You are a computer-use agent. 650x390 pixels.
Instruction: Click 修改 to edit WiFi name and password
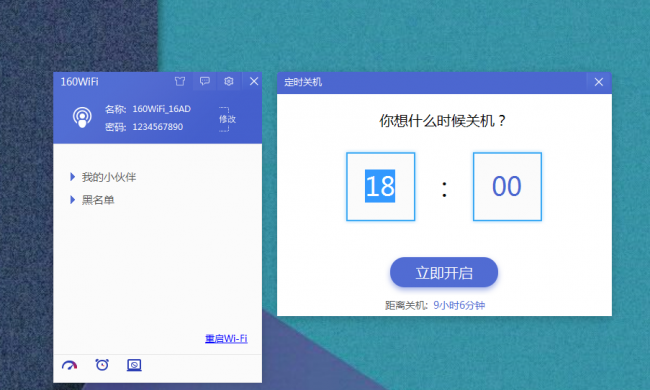click(x=227, y=119)
